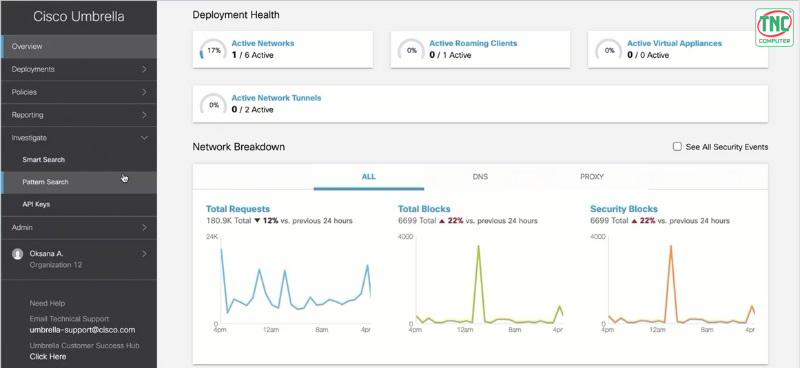The height and width of the screenshot is (368, 800).
Task: Click the 0 / 1 Active roaming clients count
Action: (450, 55)
